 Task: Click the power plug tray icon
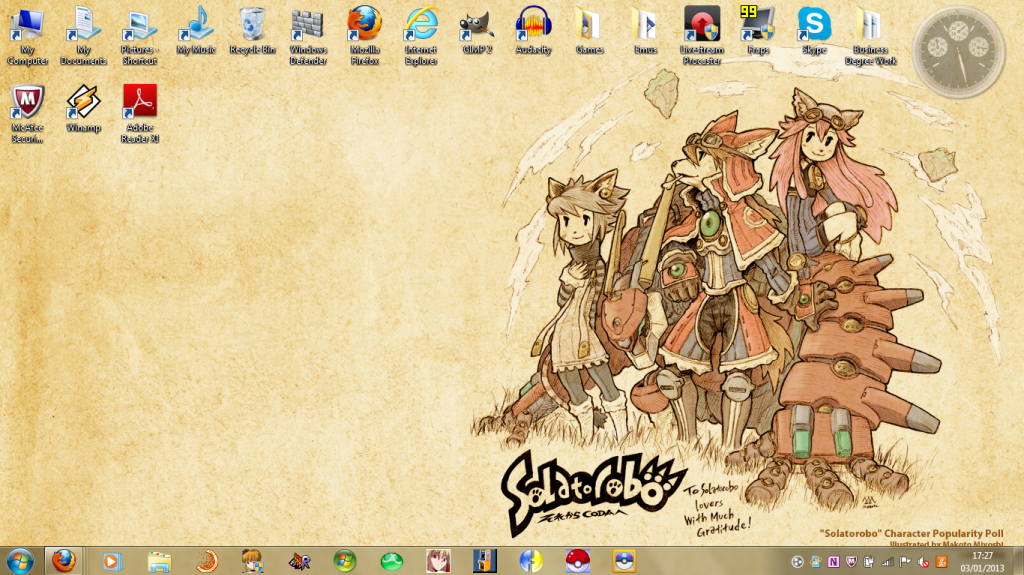point(869,562)
